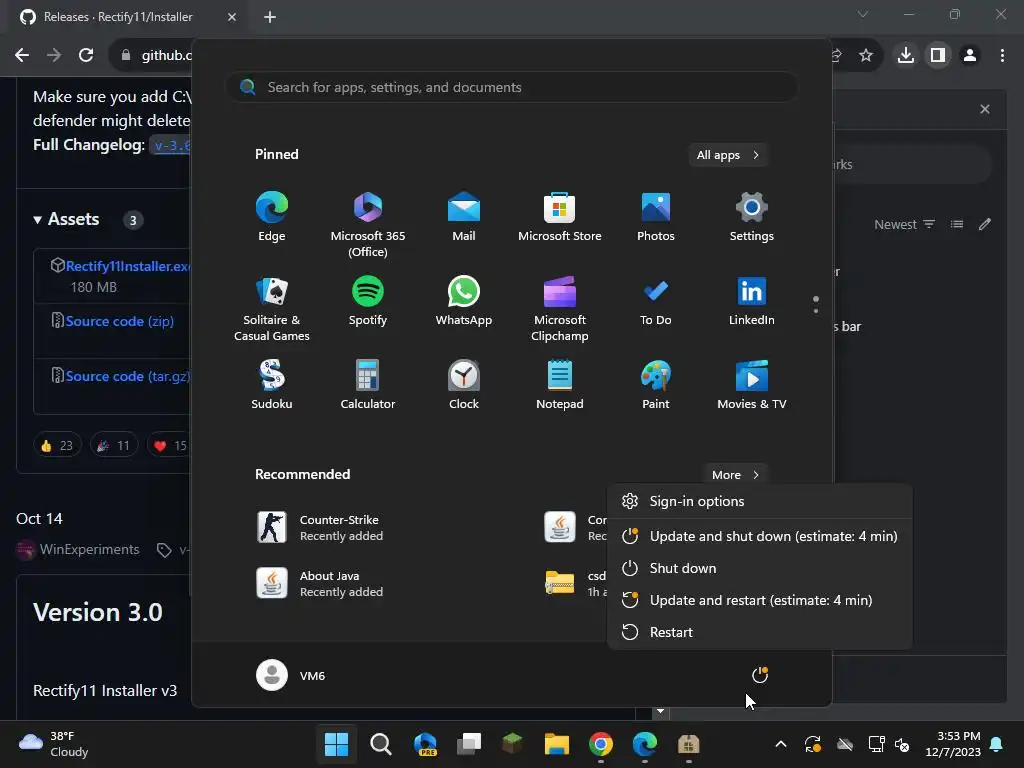This screenshot has height=768, width=1024.
Task: Launch Solitaire & Casual Games
Action: point(272,308)
